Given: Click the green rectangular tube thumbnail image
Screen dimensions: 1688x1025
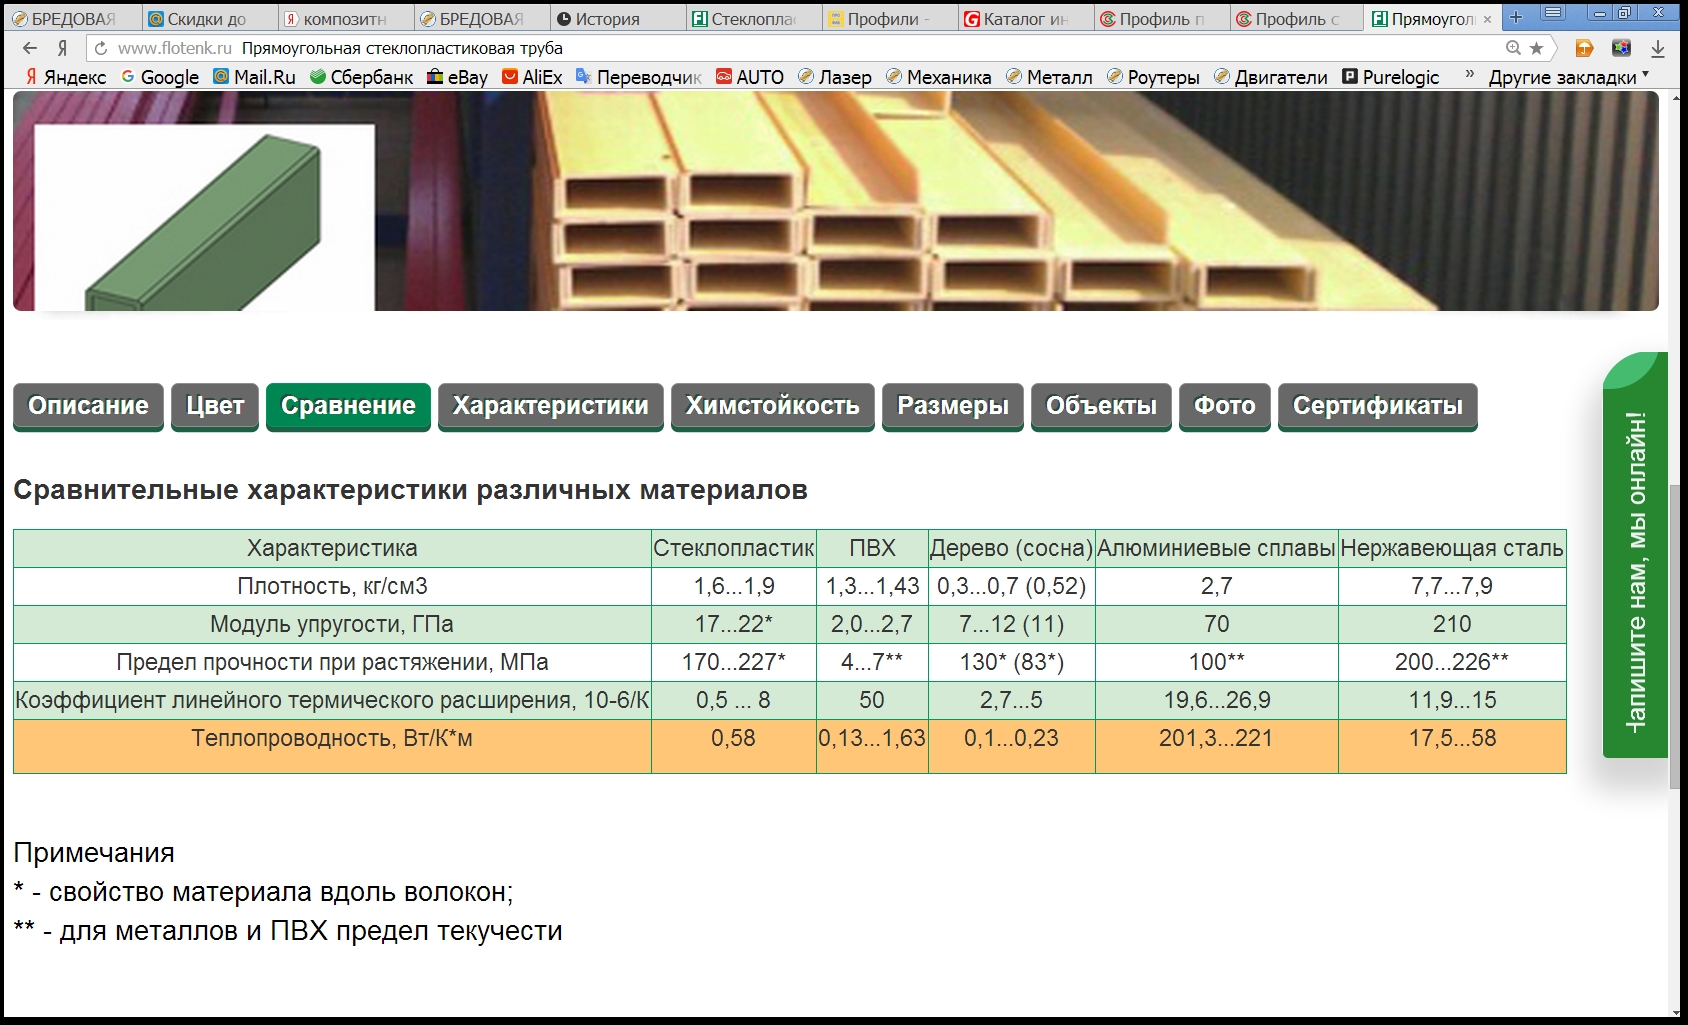Looking at the screenshot, I should pyautogui.click(x=205, y=217).
